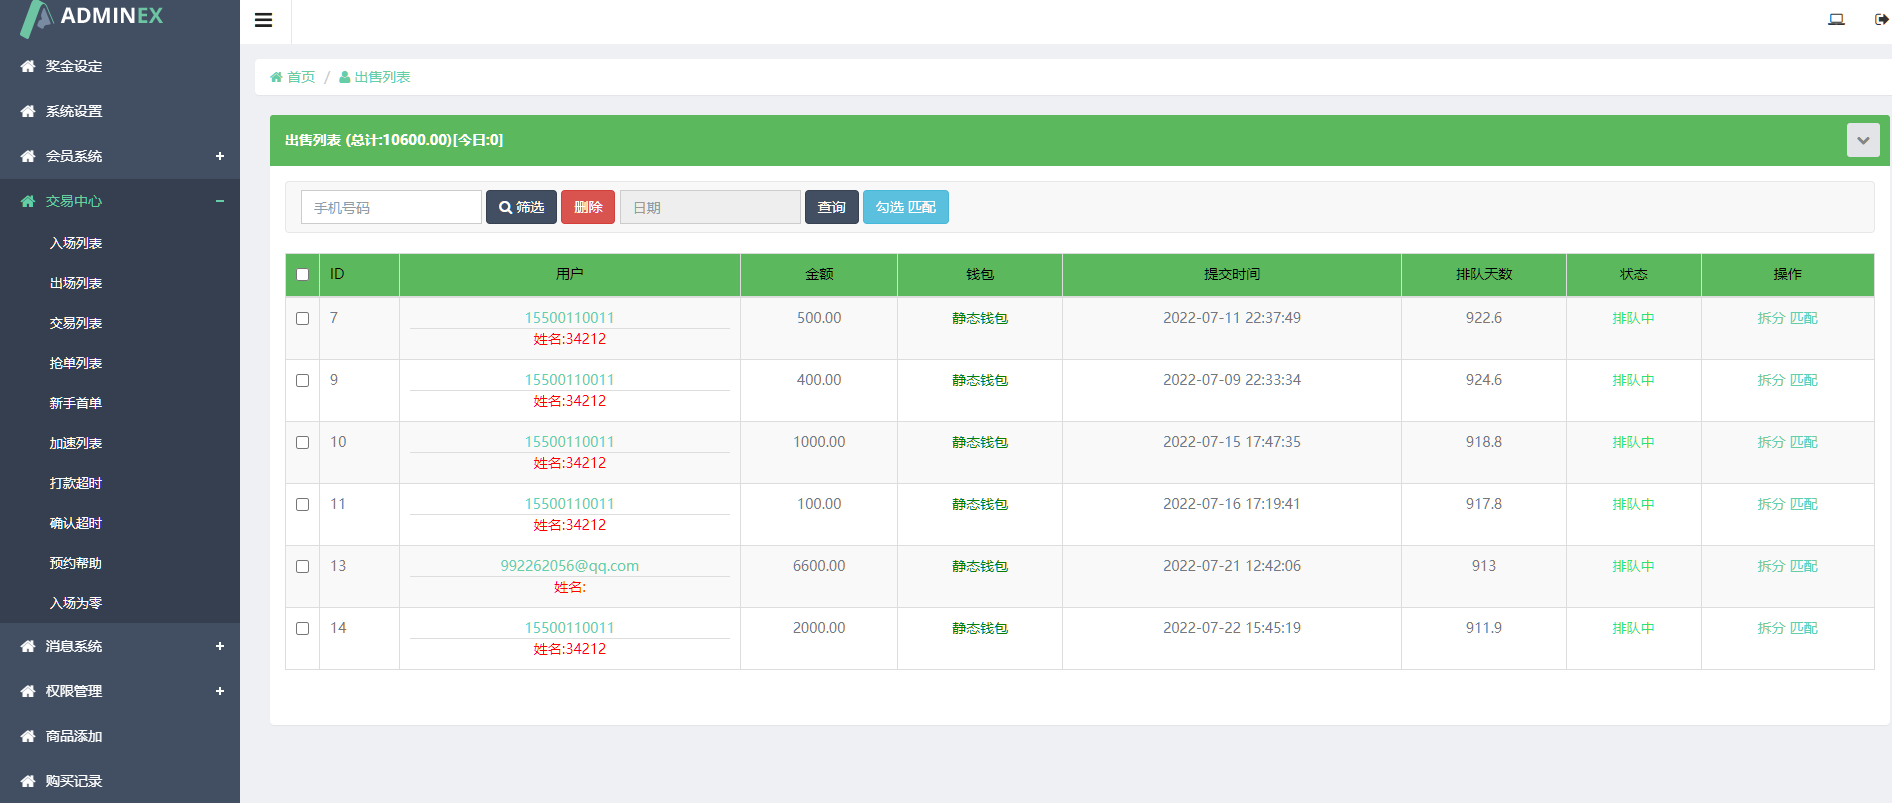
Task: Check the box for row ID 7
Action: point(302,318)
